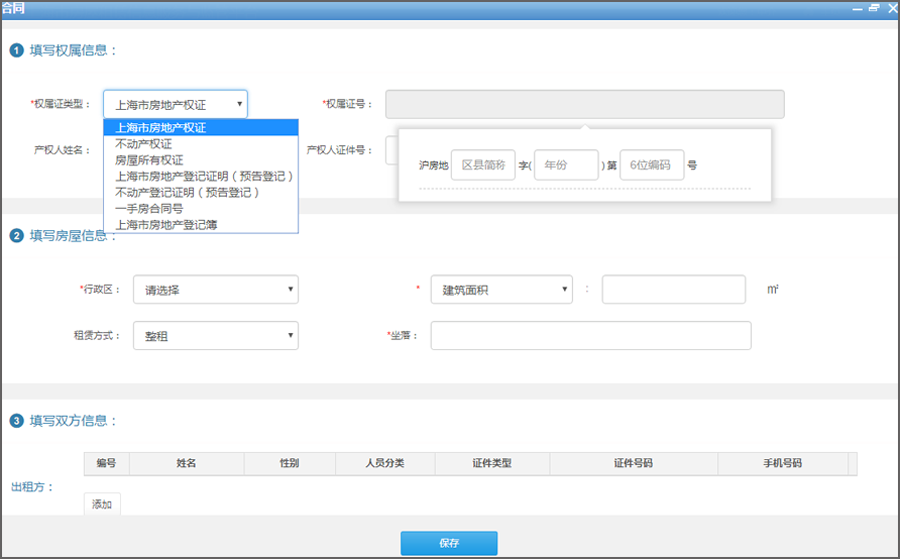Click the 填写双方信息 heading
Viewport: 900px width, 559px height.
tap(73, 421)
